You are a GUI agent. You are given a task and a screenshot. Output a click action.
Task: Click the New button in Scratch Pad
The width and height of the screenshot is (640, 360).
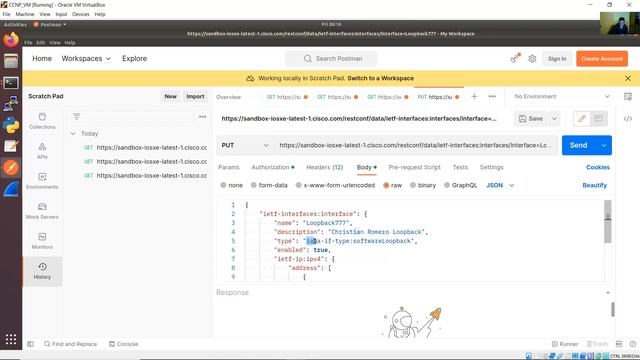171,97
